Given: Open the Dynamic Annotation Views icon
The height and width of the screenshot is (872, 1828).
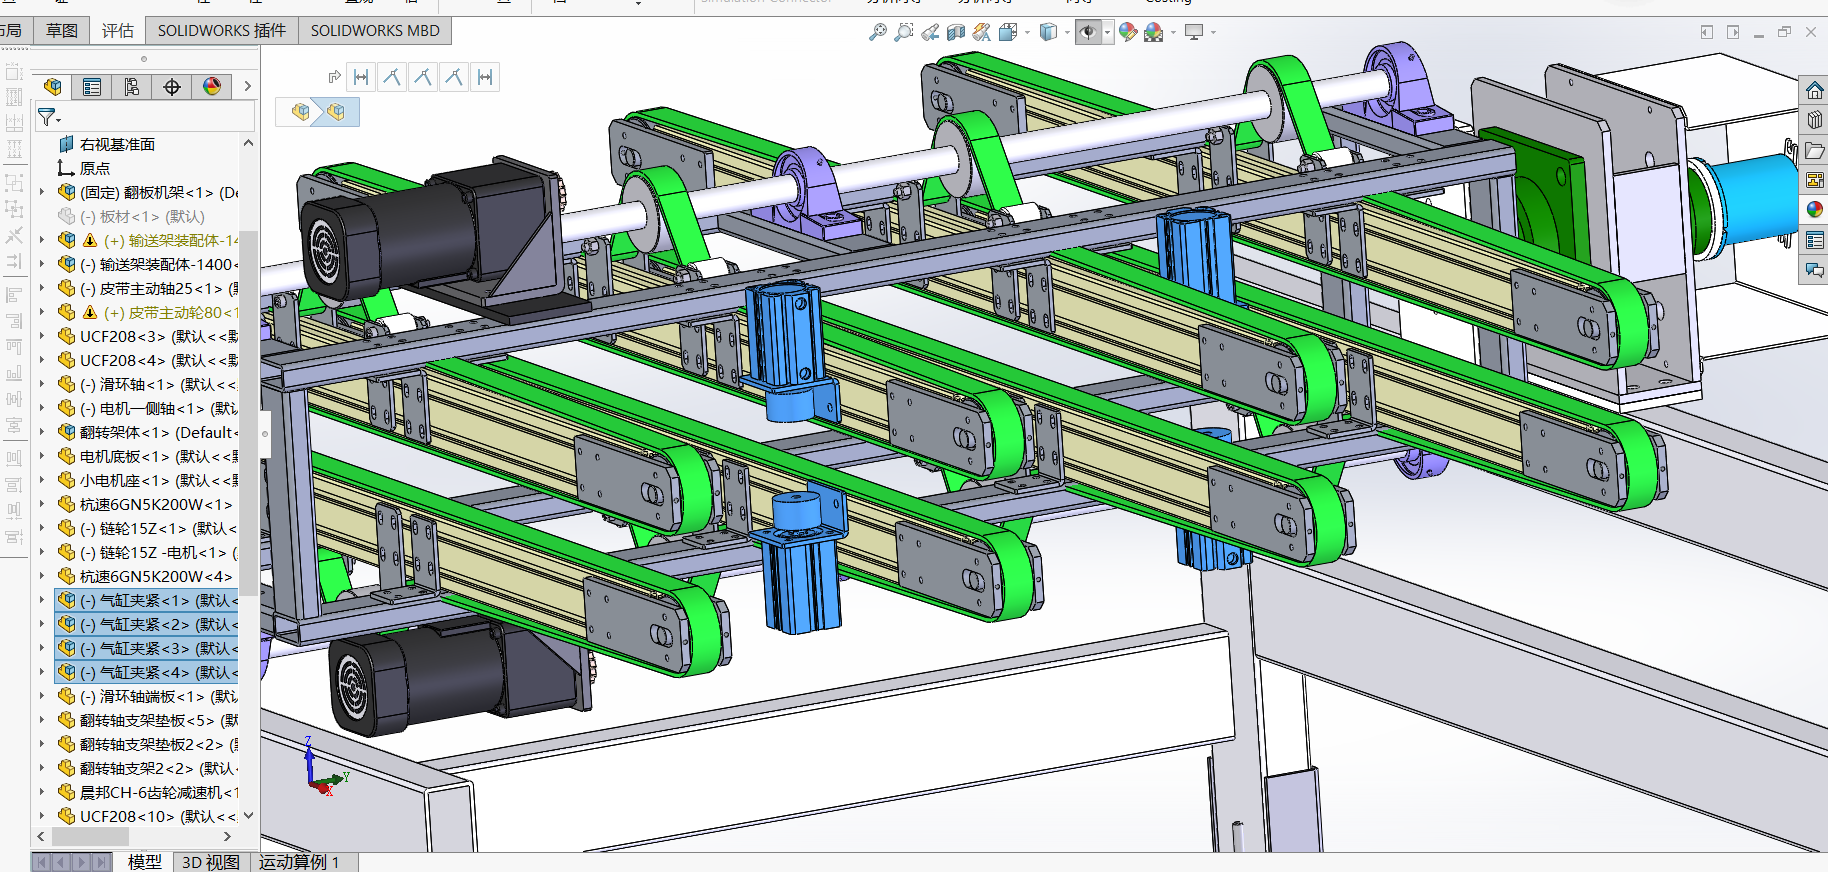Looking at the screenshot, I should pyautogui.click(x=982, y=32).
